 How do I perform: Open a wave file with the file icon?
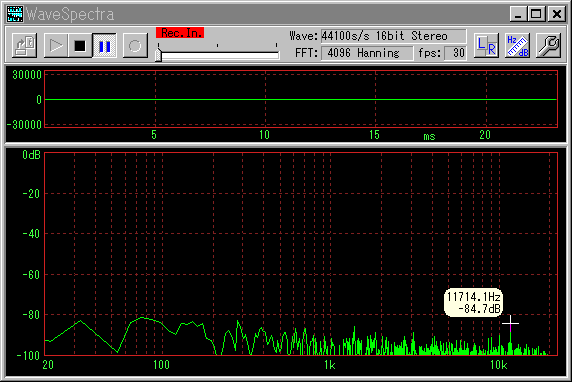(x=24, y=45)
